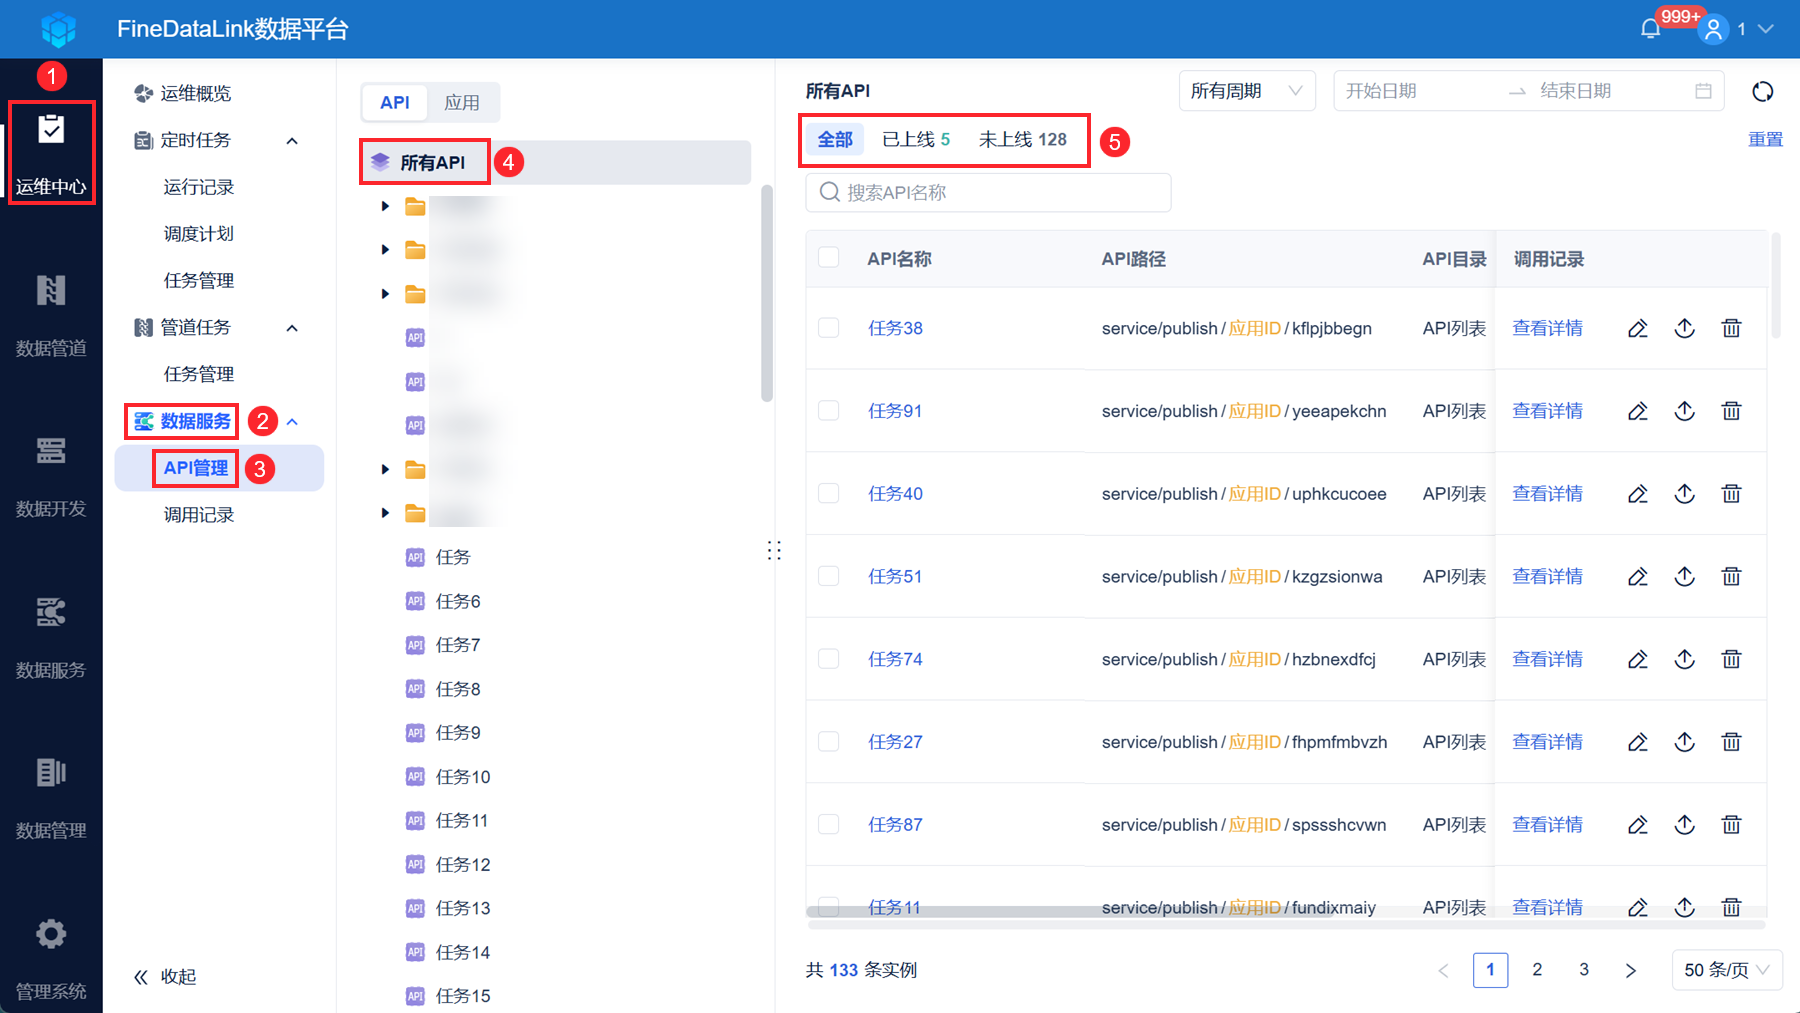Open 查看详情 for 任务38
Viewport: 1800px width, 1013px height.
(1547, 328)
